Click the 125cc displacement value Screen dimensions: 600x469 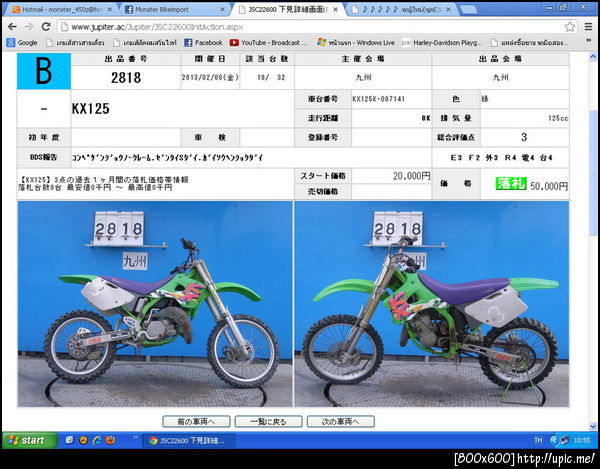[x=558, y=118]
